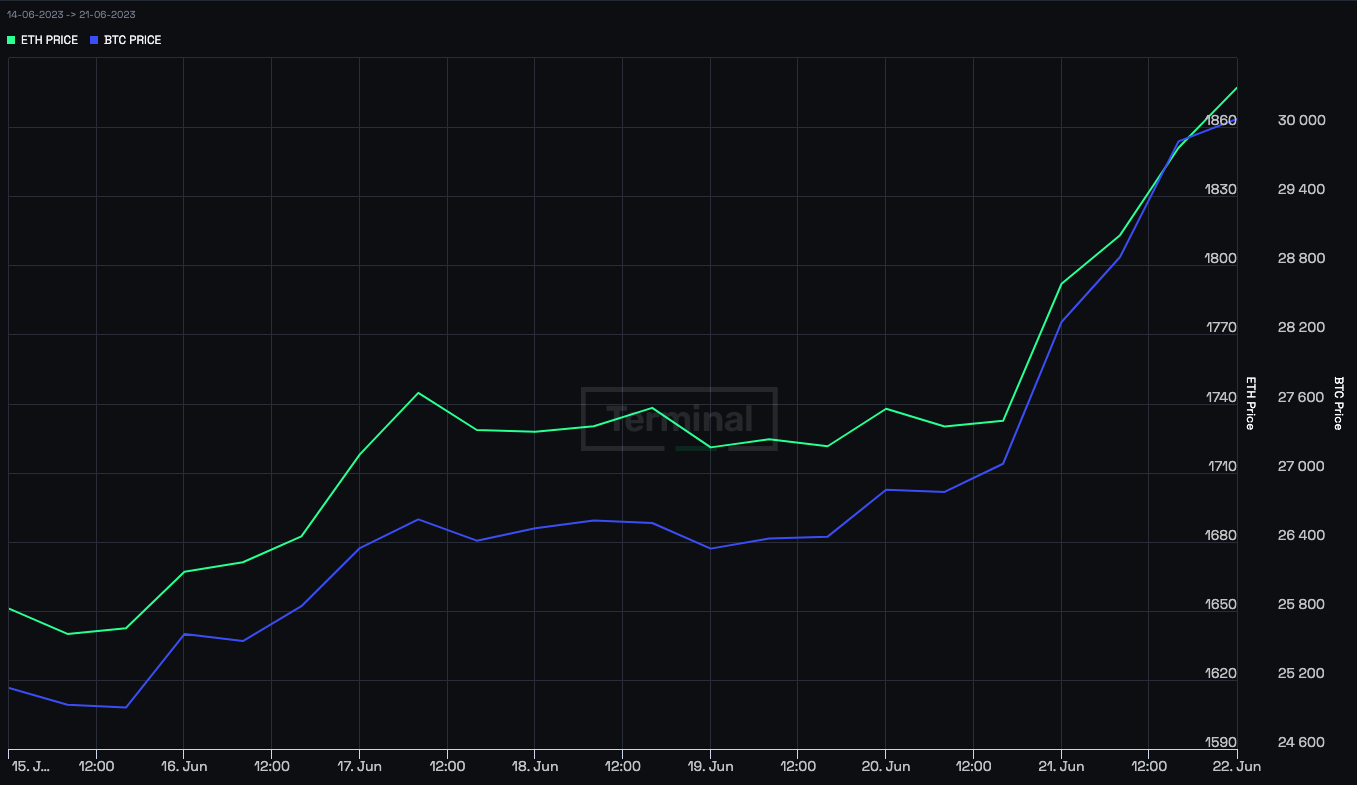The image size is (1357, 785).
Task: Click the 1740 ETH axis value
Action: pos(1222,397)
